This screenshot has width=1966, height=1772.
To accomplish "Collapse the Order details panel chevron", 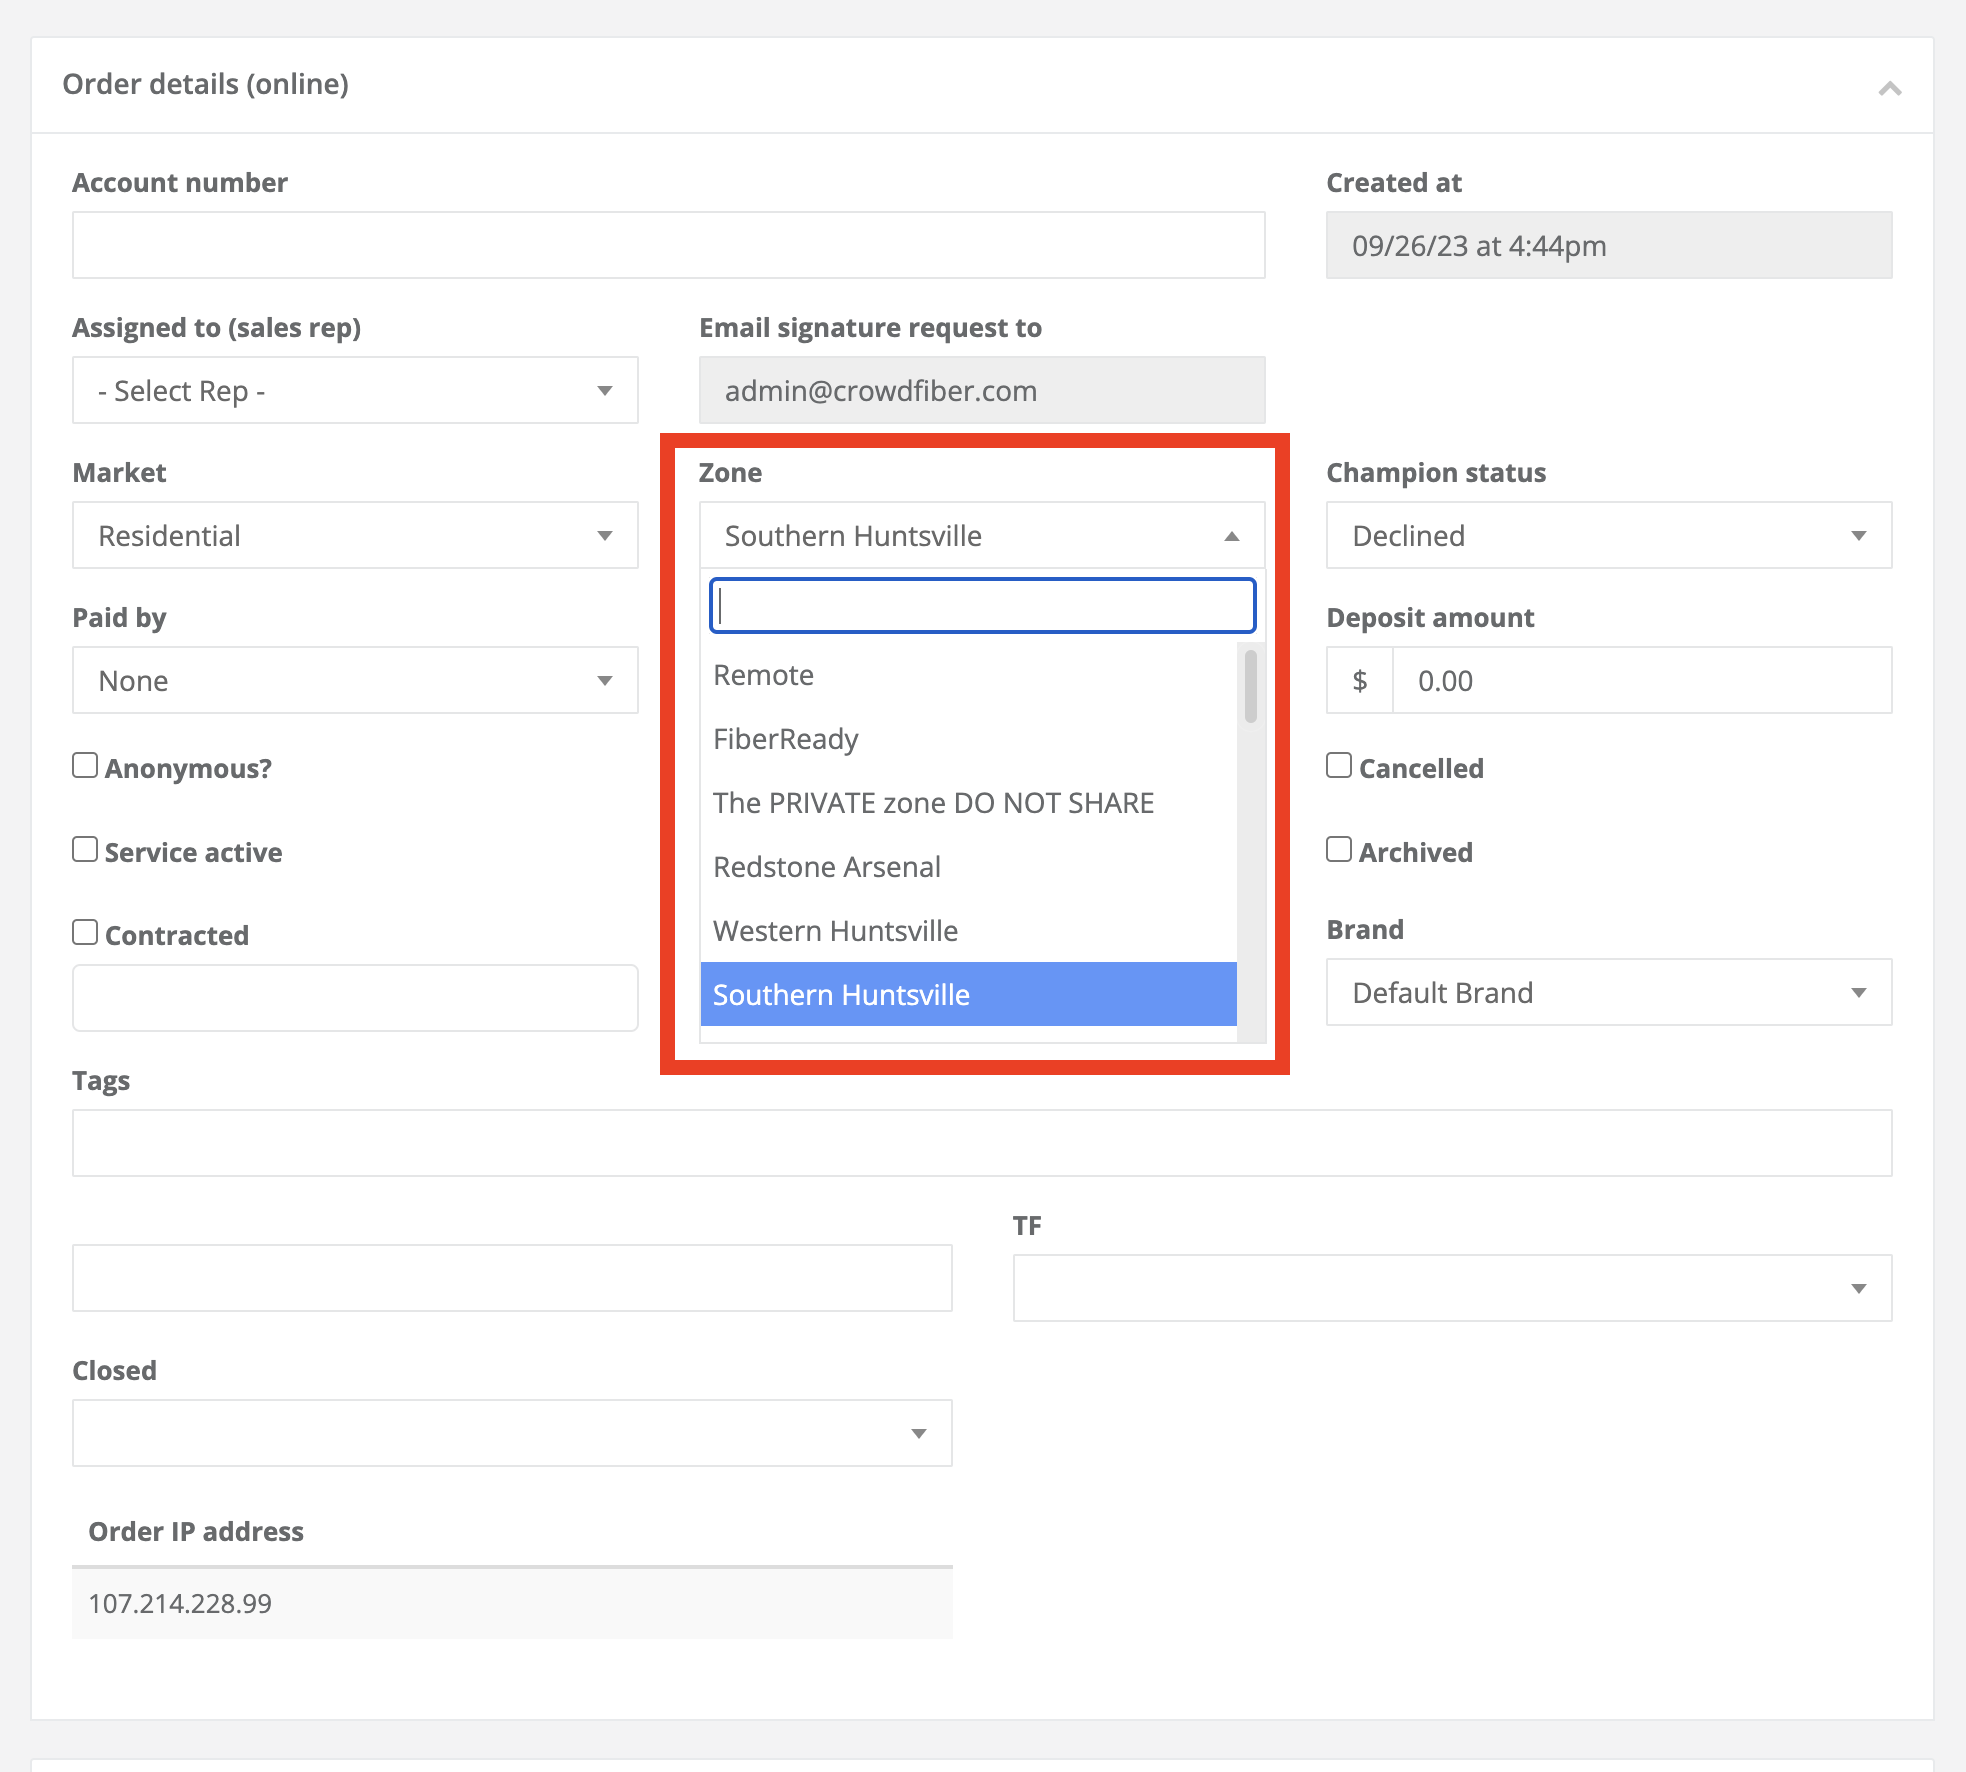I will pyautogui.click(x=1889, y=88).
